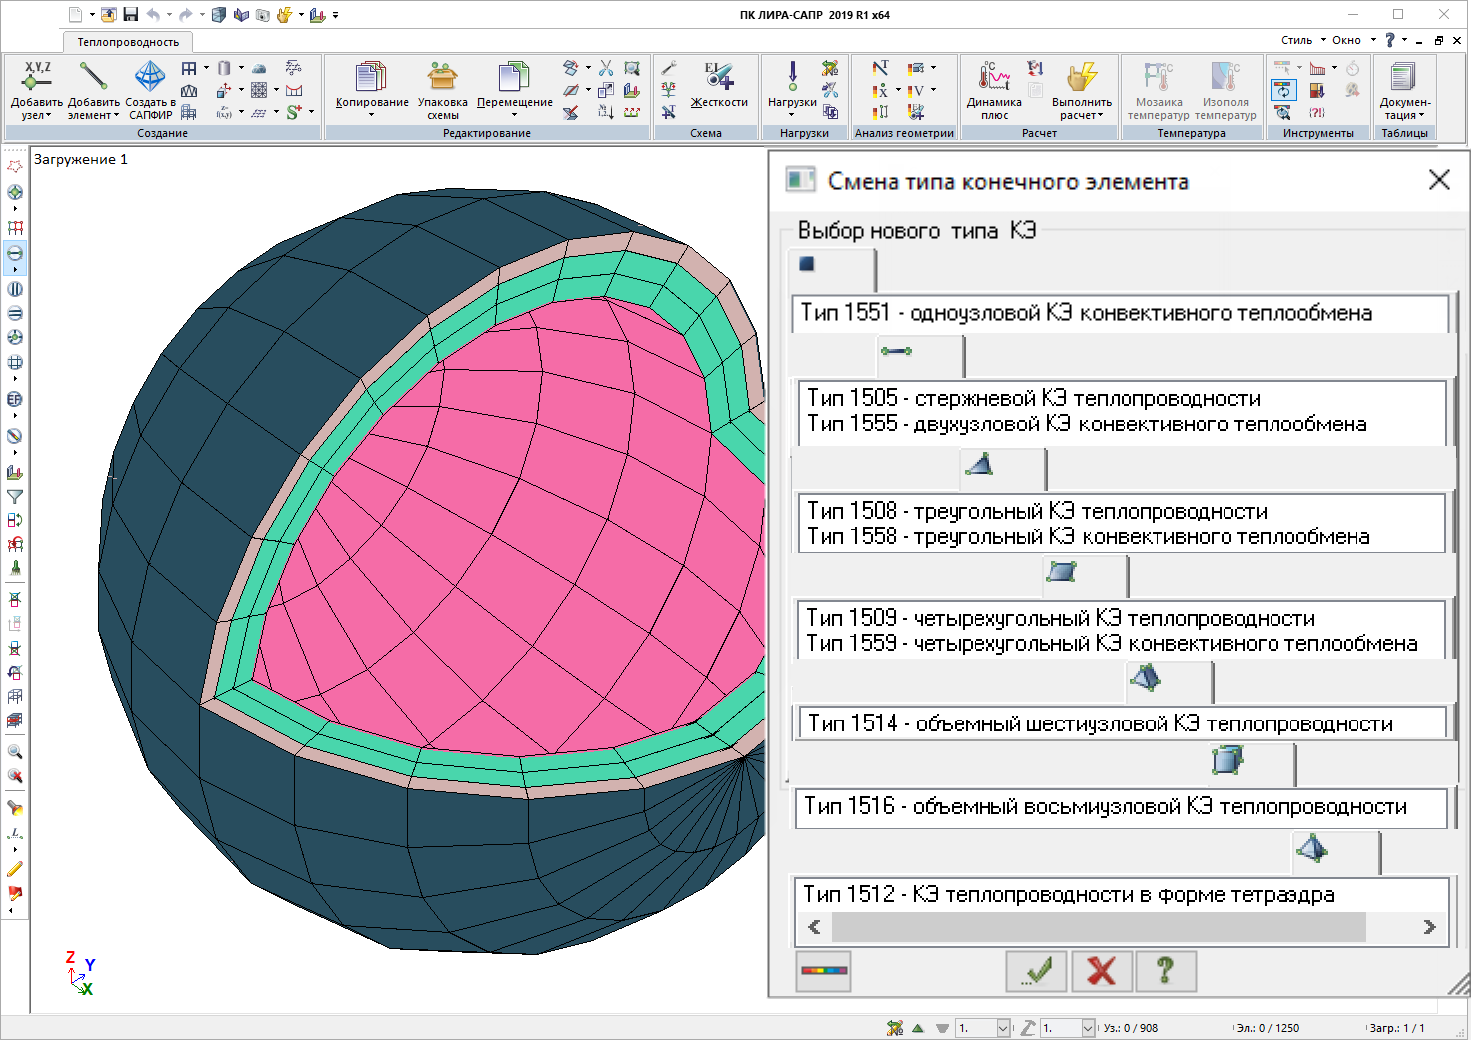Click the horizontal scrollbar right arrow
Screen dimensions: 1471x1040
[1429, 927]
